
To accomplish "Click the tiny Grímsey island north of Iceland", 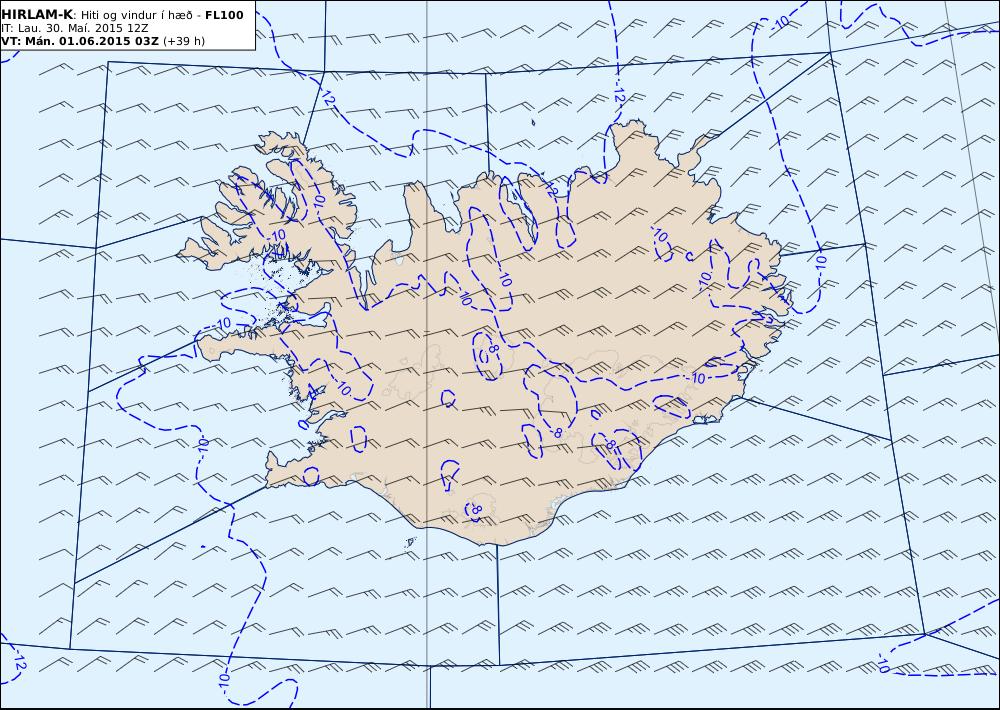I will tap(533, 122).
